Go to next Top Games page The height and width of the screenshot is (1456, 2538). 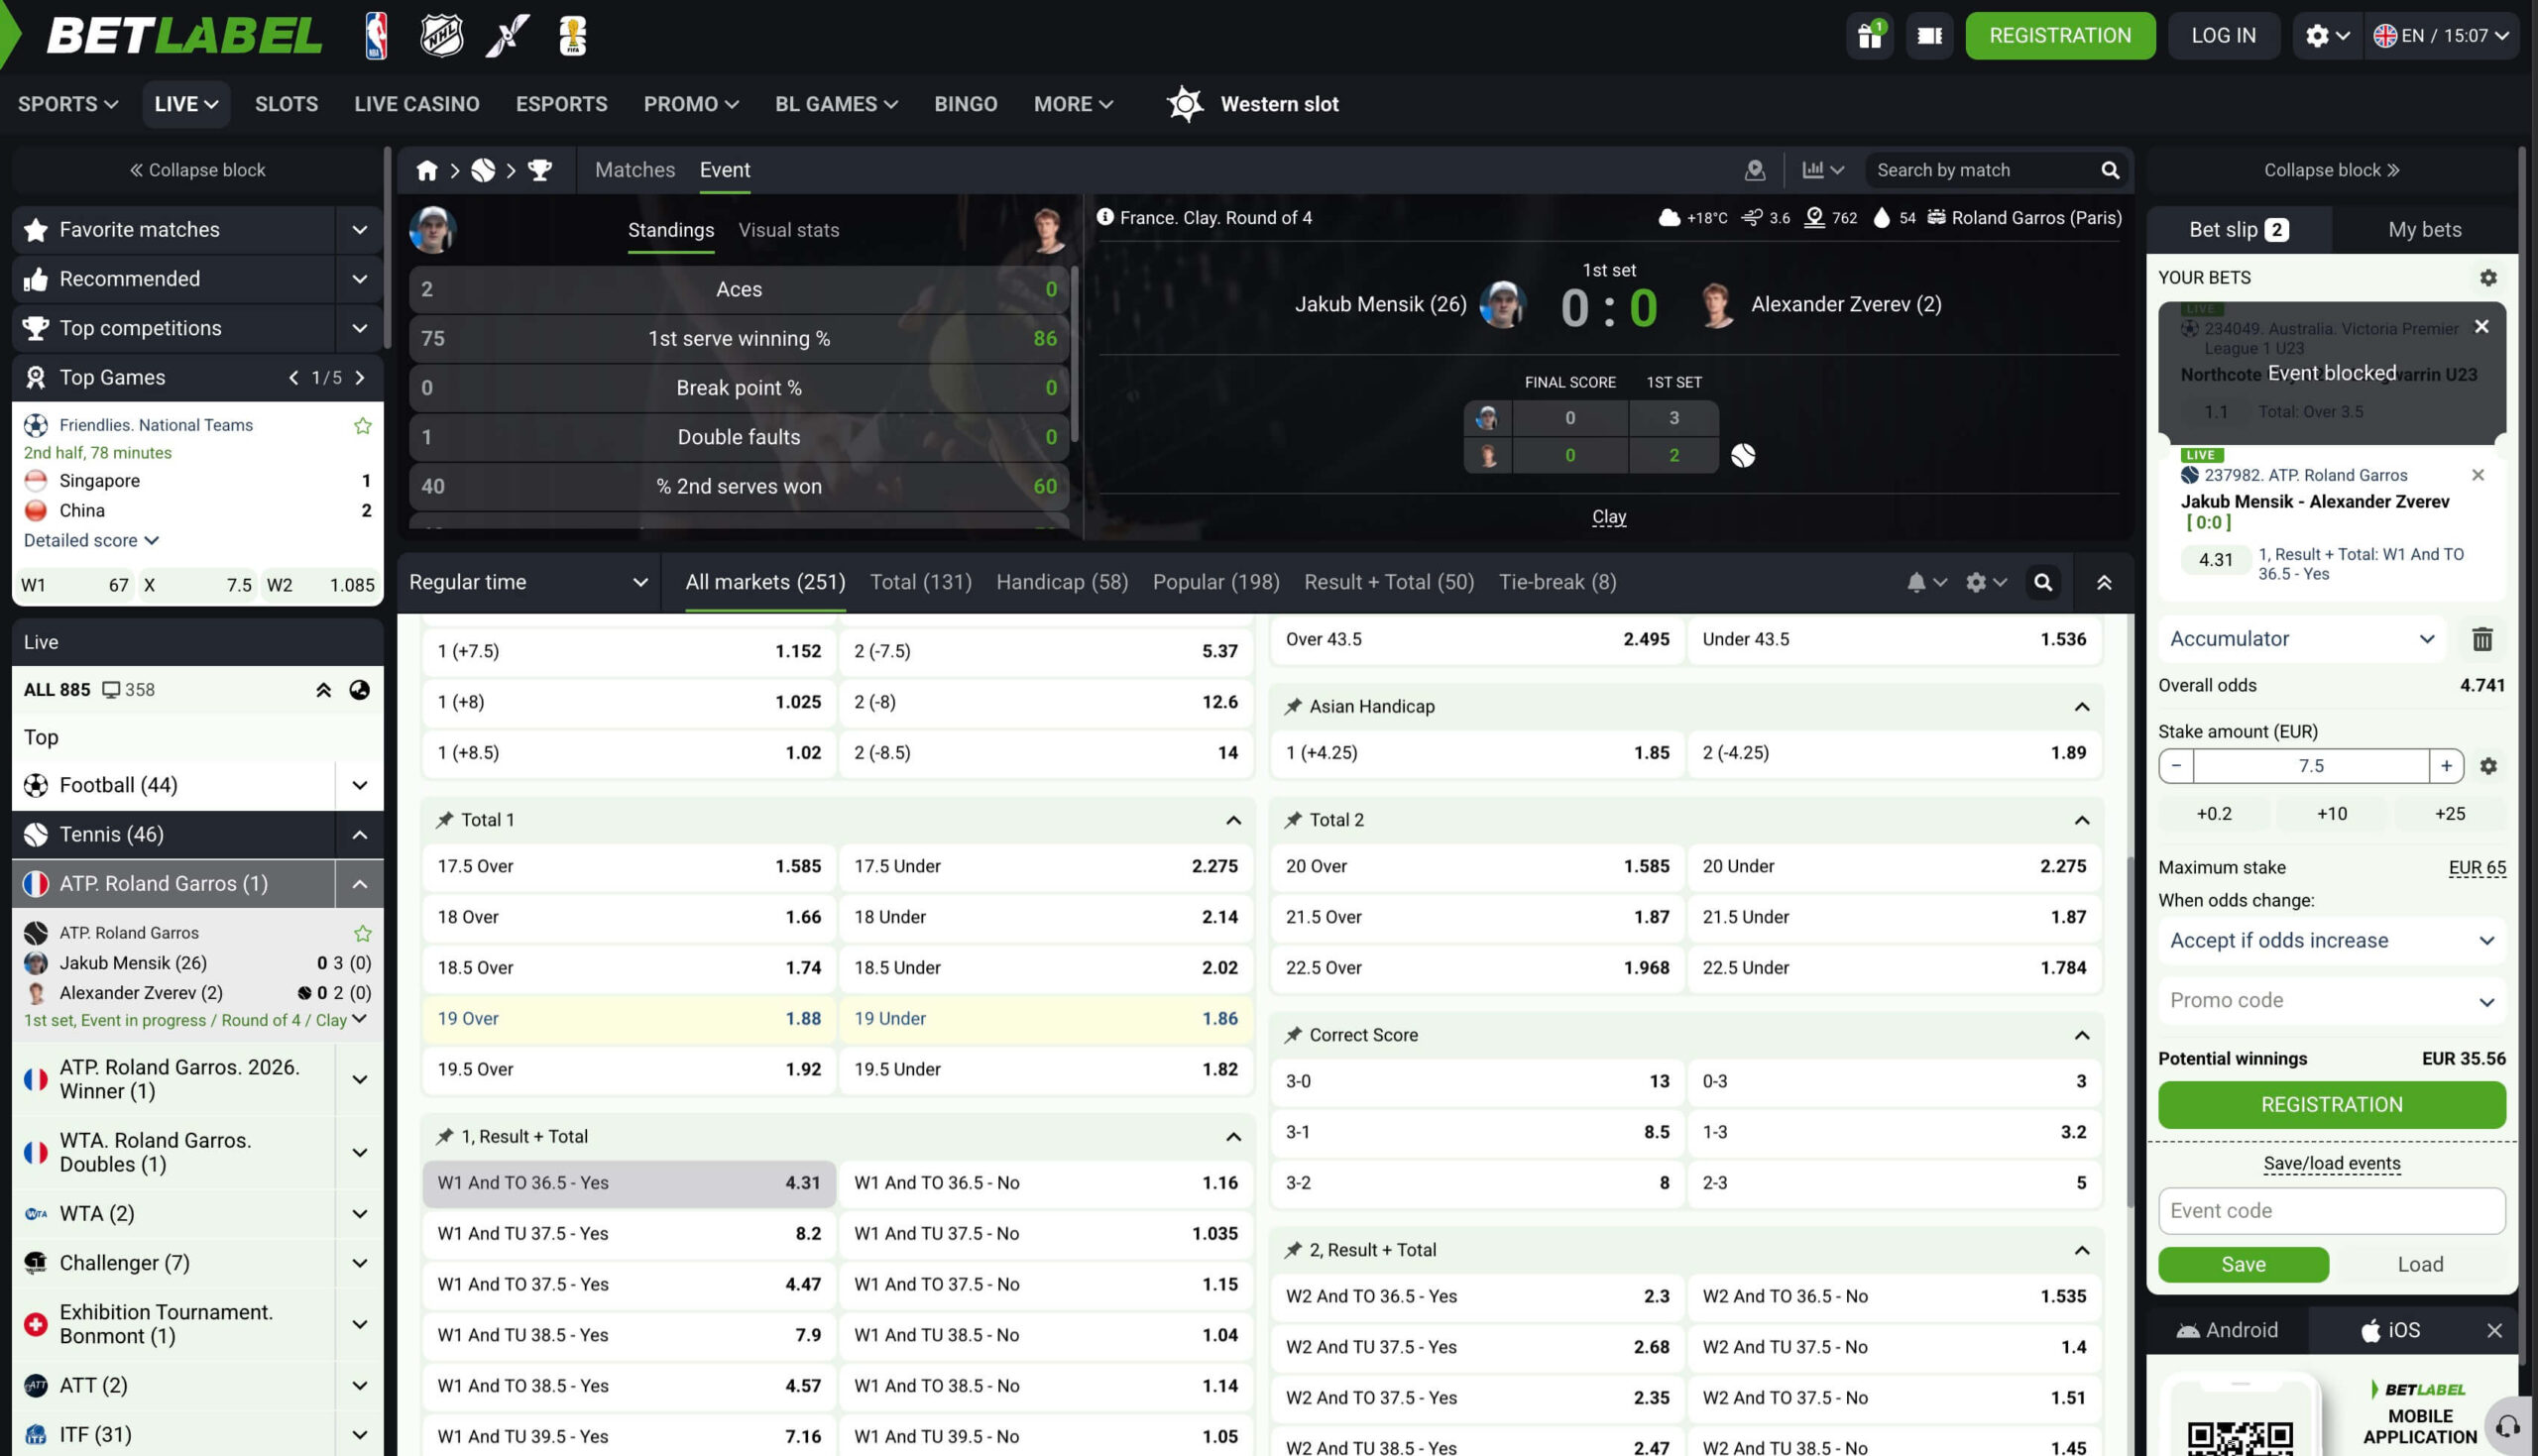(x=360, y=378)
